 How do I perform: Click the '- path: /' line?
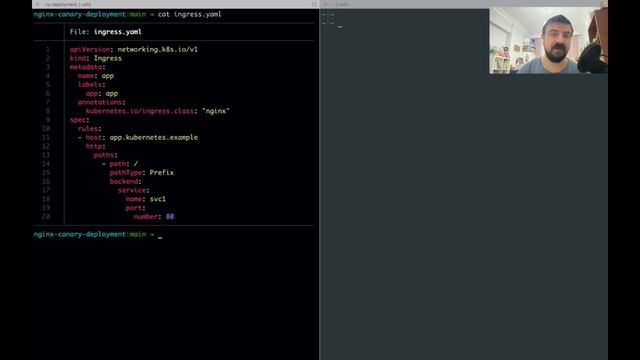click(x=120, y=164)
